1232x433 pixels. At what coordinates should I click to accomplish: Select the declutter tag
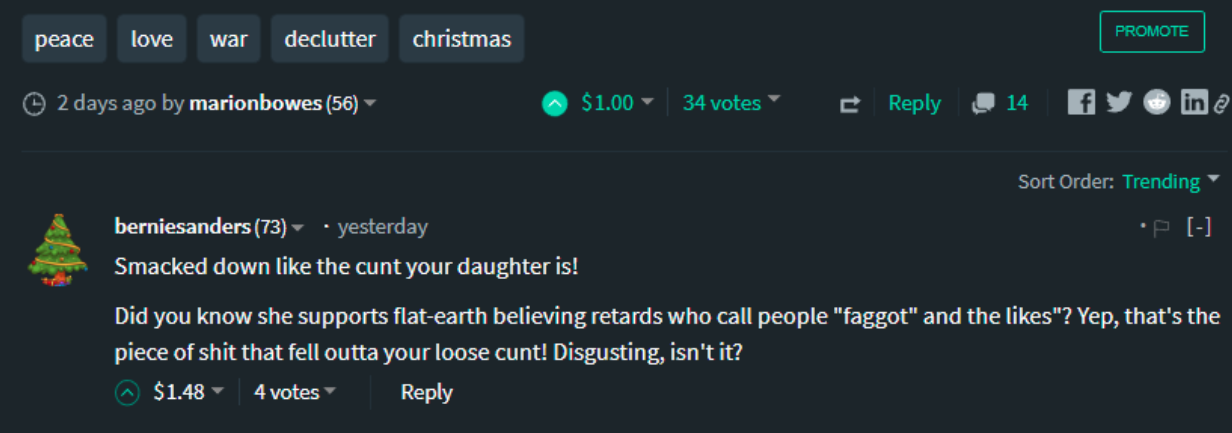point(330,40)
